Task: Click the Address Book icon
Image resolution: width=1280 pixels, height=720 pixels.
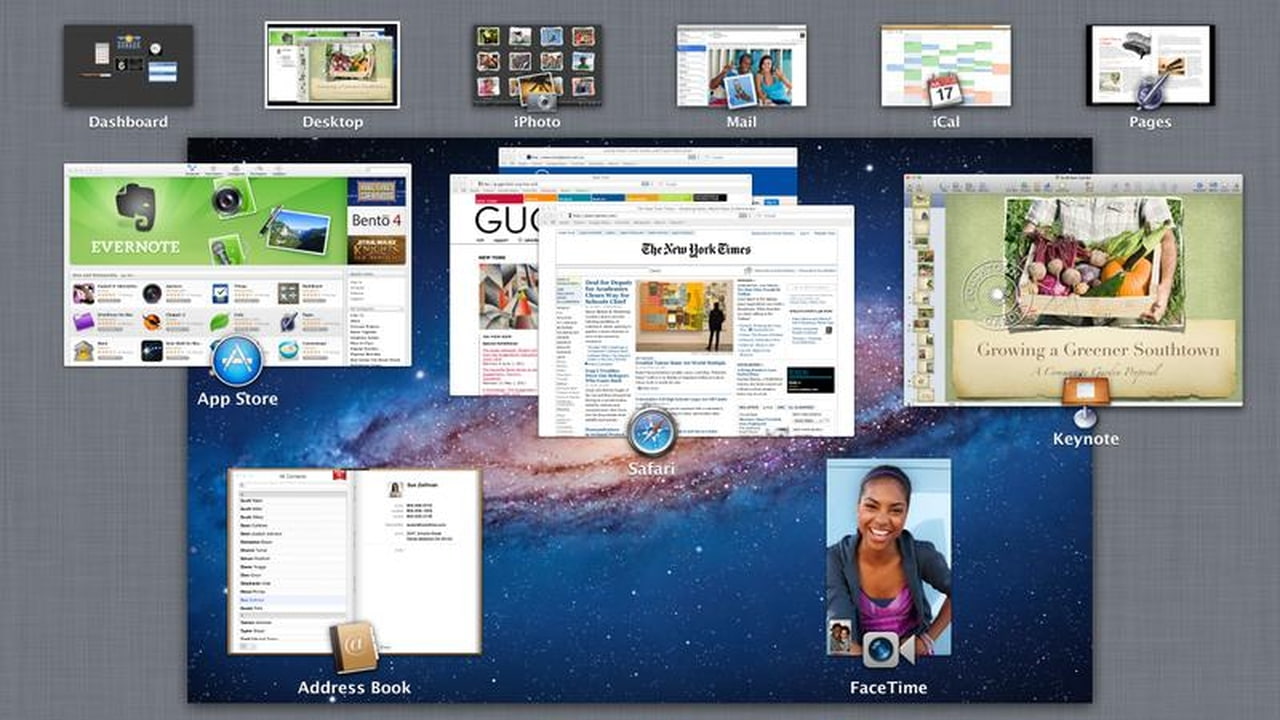Action: 355,647
